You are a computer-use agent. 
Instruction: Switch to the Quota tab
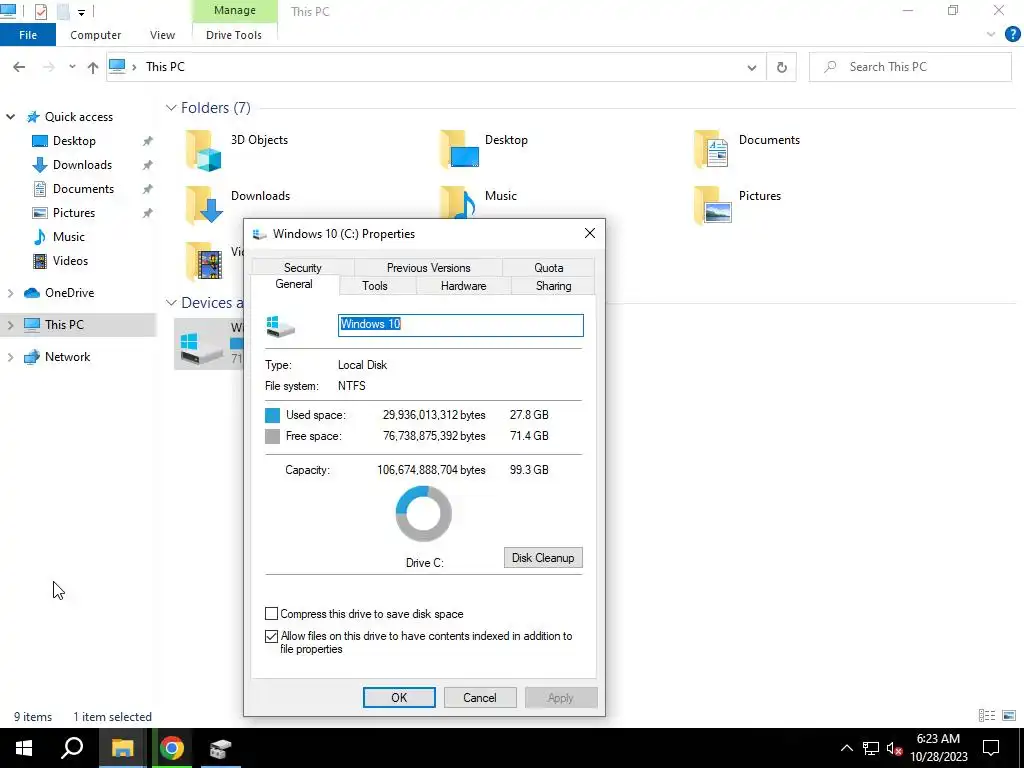pos(549,268)
